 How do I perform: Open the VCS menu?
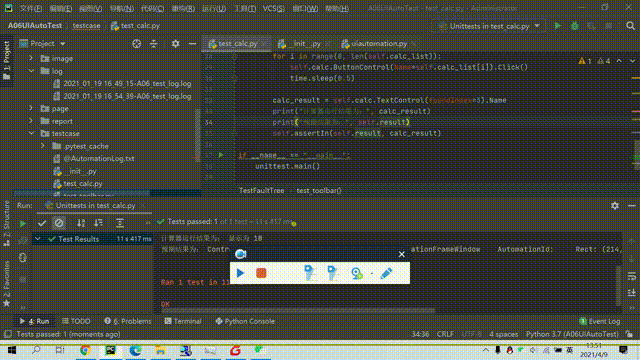(x=273, y=8)
